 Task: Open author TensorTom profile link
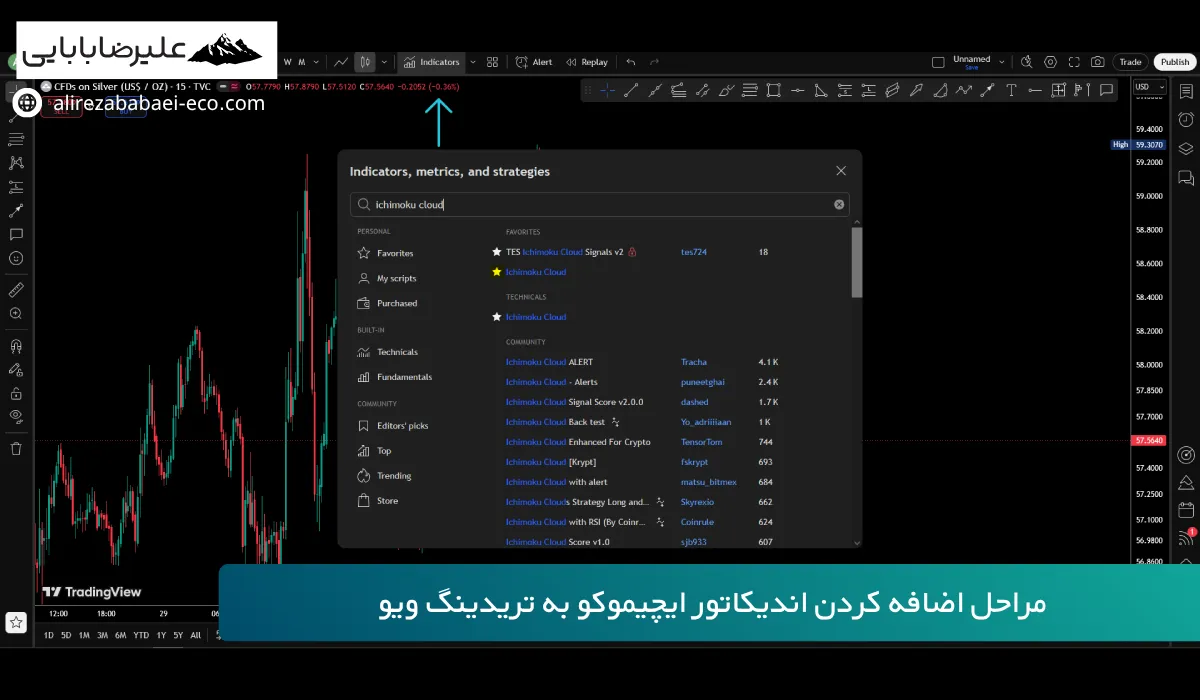coord(700,442)
